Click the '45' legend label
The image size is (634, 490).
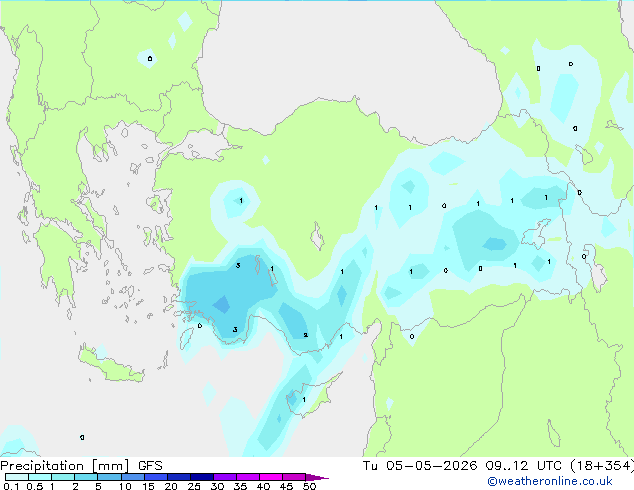pos(286,486)
